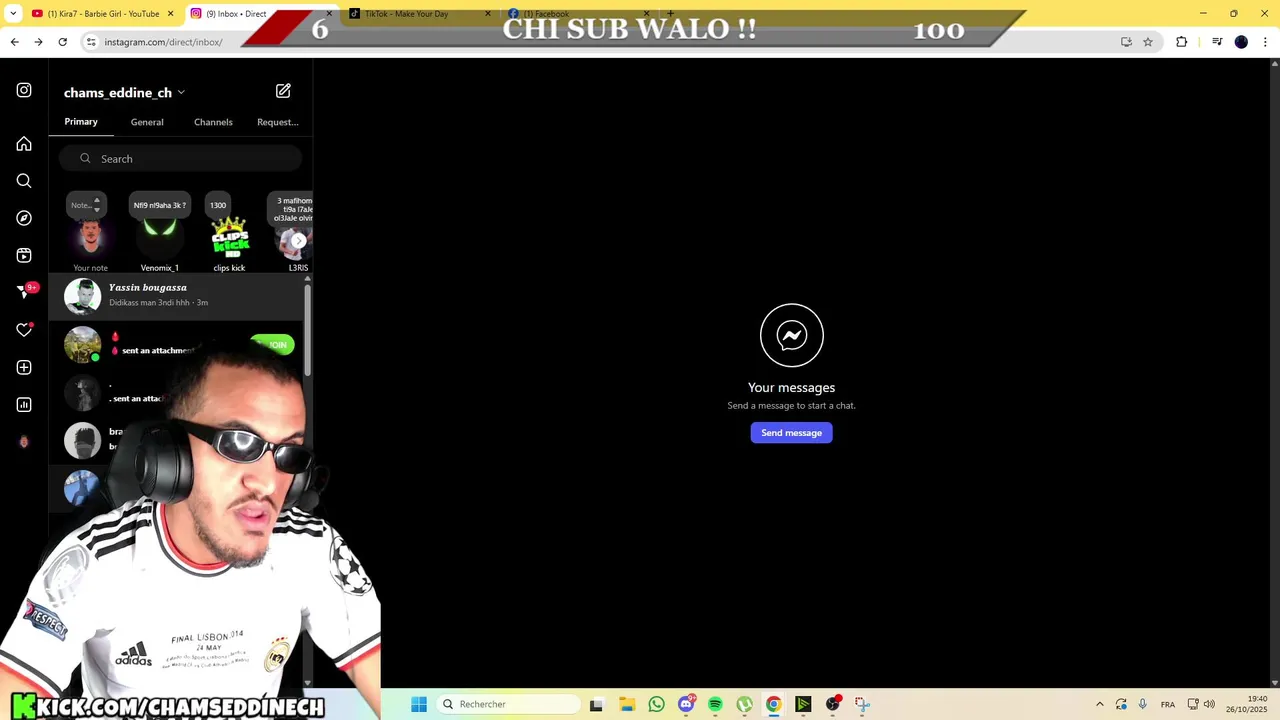Switch to the TikTok Make Your Day tab
Image resolution: width=1280 pixels, height=720 pixels.
420,14
